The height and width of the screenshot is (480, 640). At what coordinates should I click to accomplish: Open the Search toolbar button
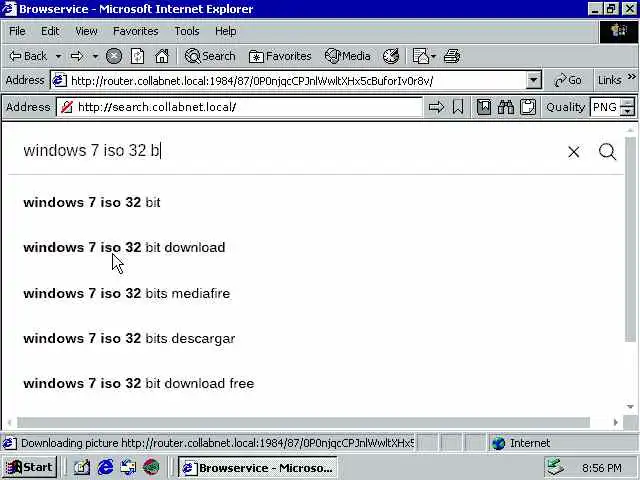[210, 56]
